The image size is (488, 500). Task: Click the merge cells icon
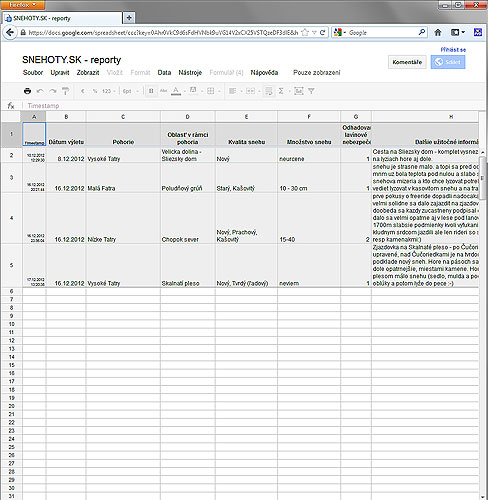point(250,91)
